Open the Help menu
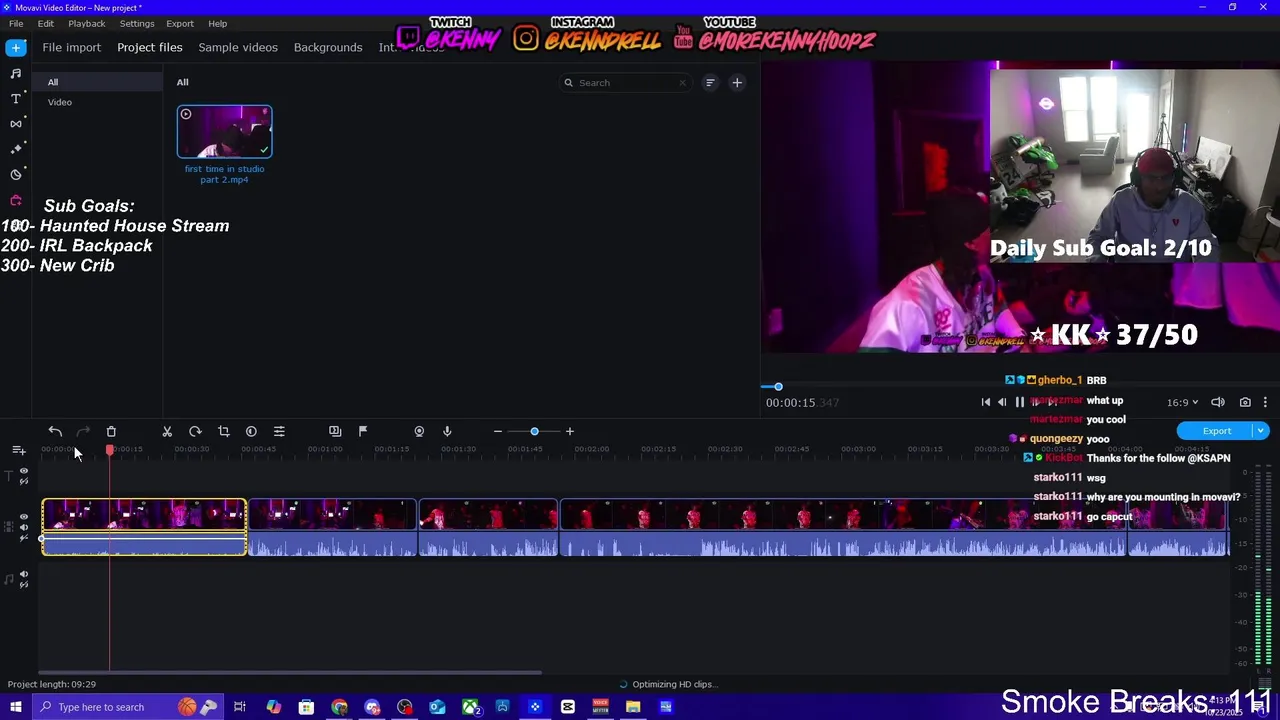1280x720 pixels. pos(218,23)
